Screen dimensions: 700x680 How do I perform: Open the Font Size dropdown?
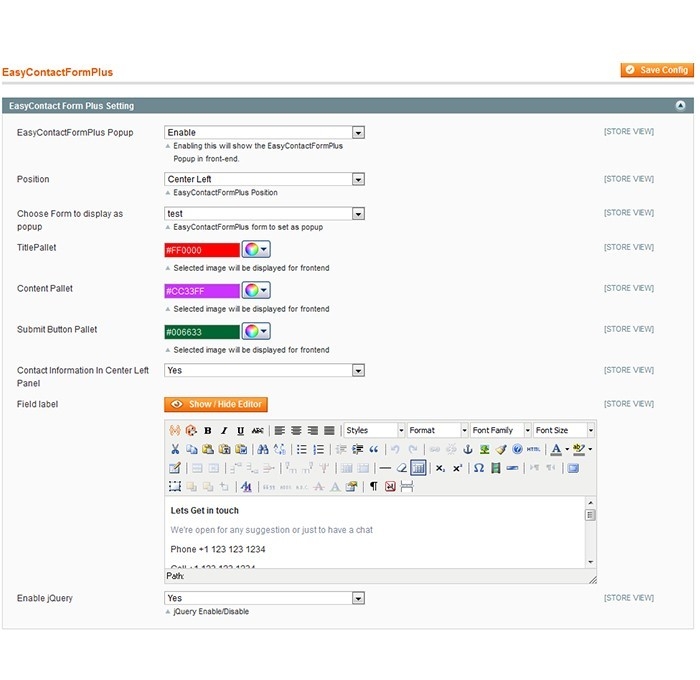(564, 430)
